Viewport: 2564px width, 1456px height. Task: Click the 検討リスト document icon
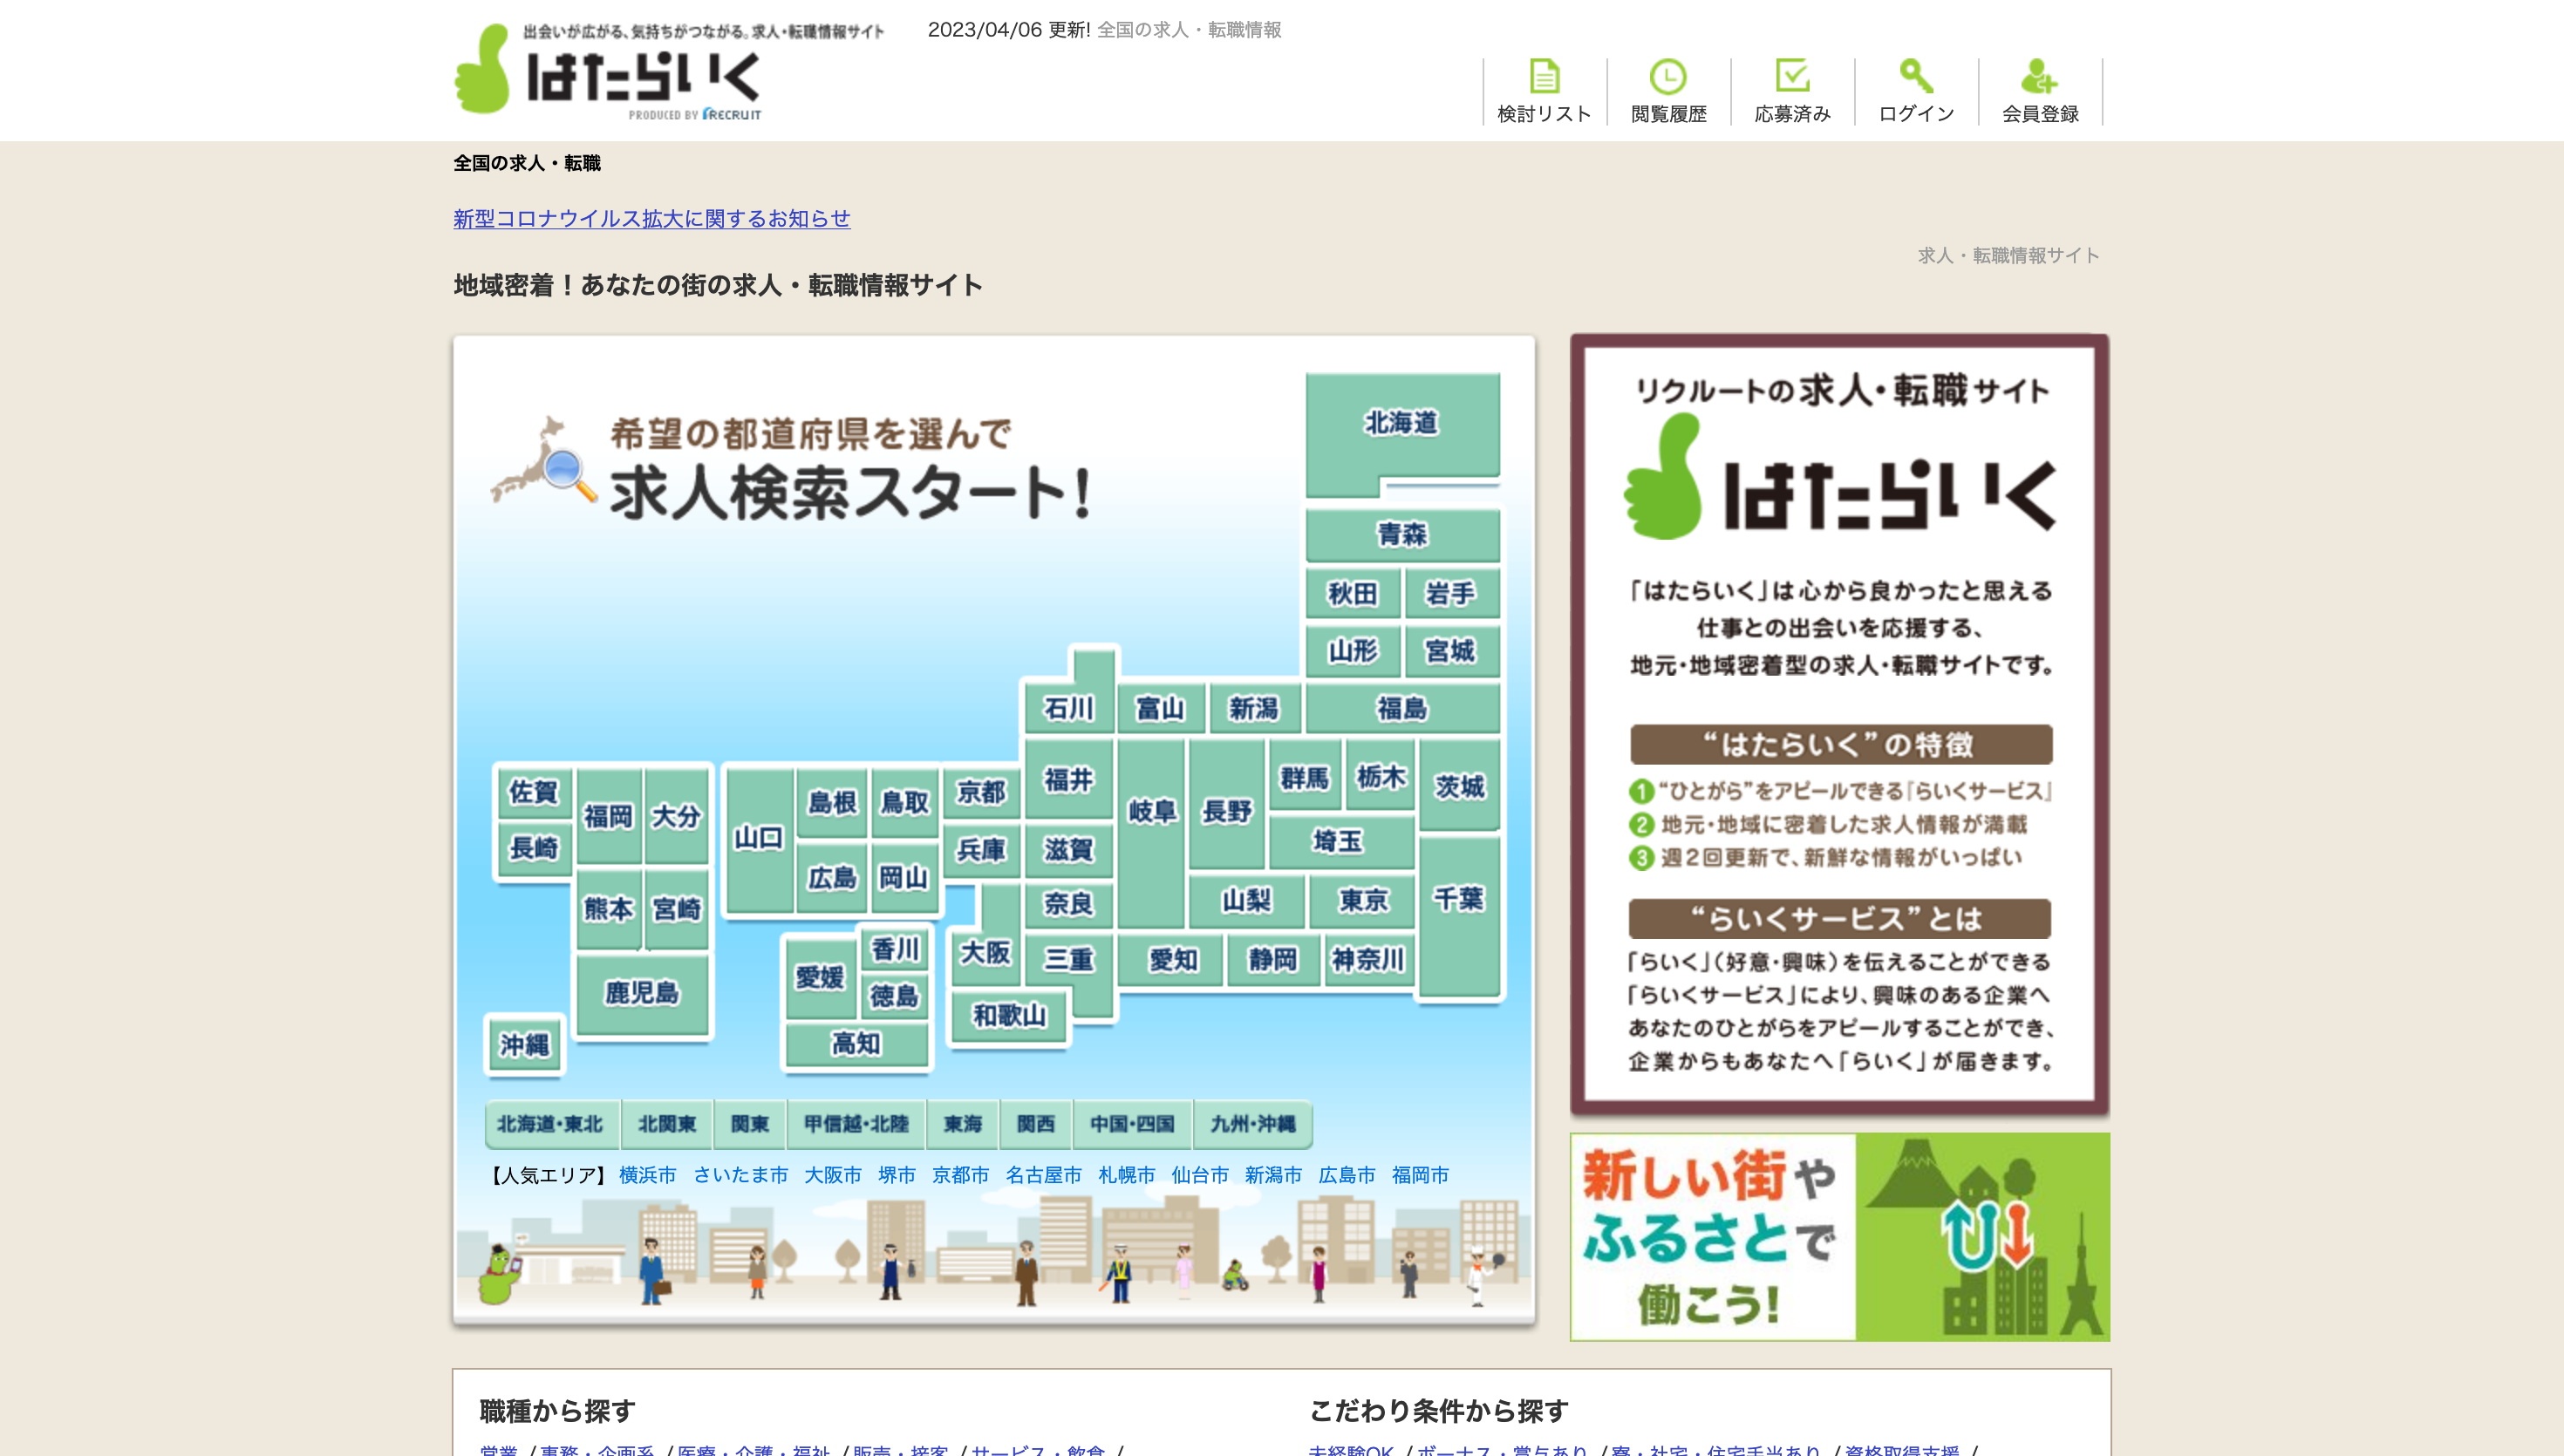tap(1544, 77)
